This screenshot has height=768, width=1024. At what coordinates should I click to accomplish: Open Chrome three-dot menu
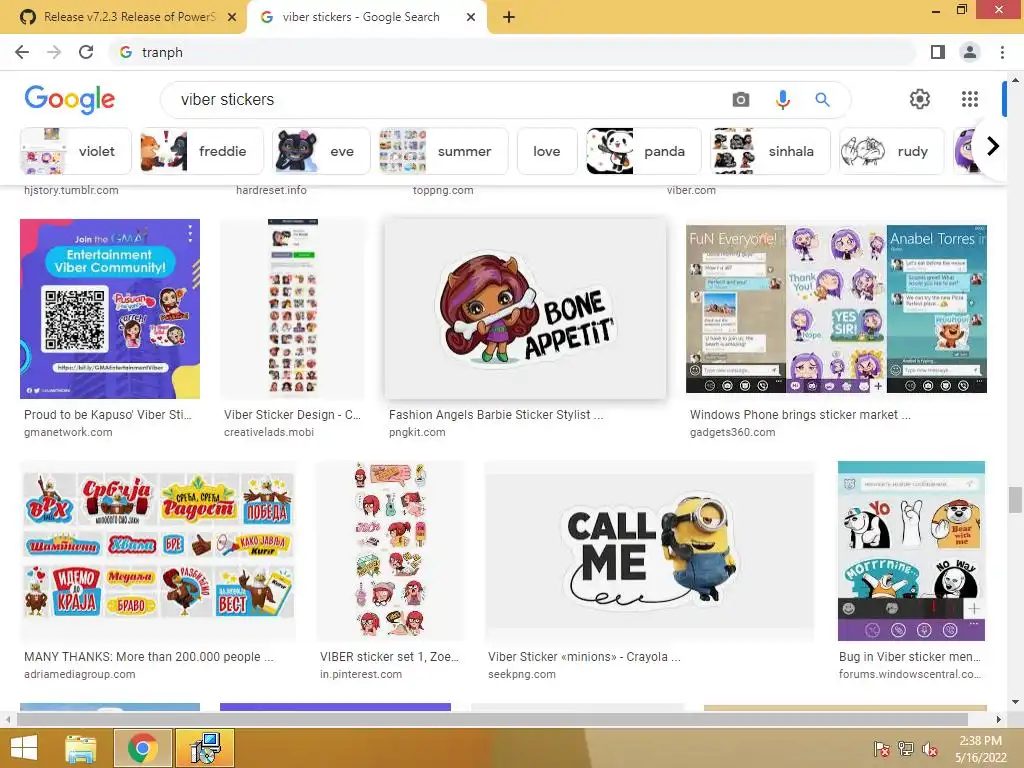pos(1002,52)
